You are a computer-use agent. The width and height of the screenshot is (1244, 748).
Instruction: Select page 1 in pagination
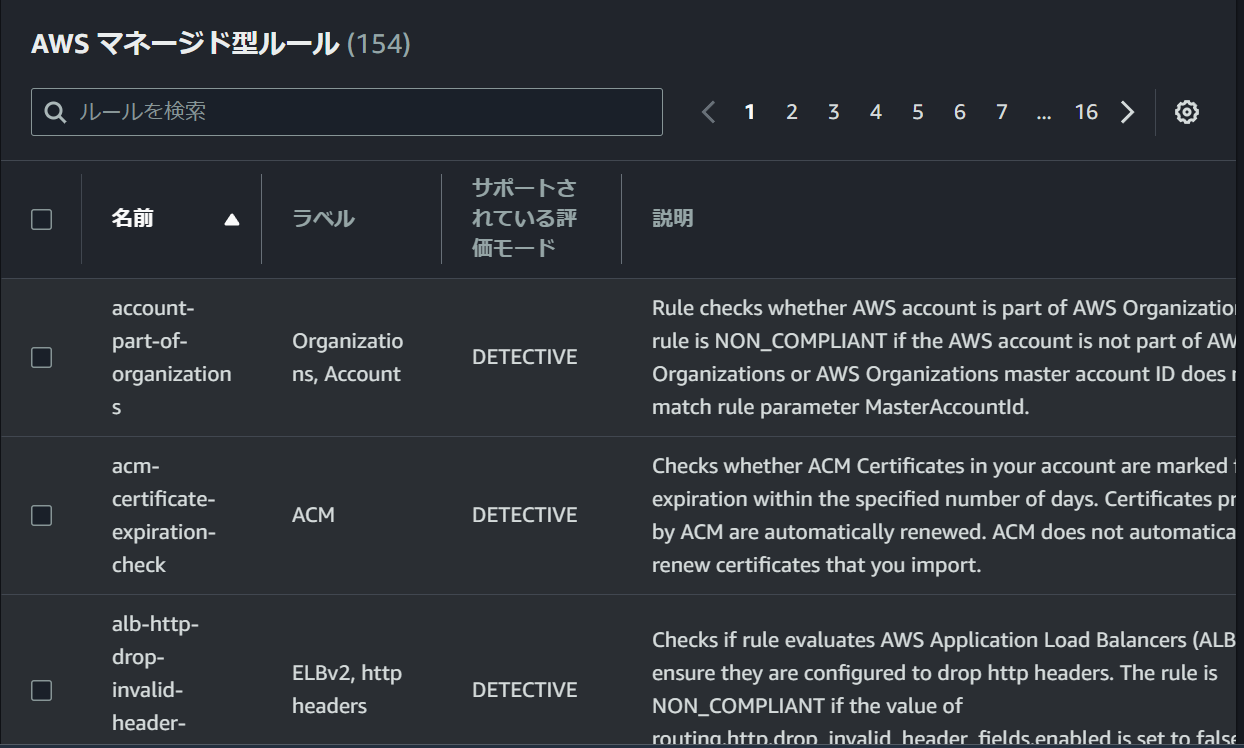tap(750, 112)
